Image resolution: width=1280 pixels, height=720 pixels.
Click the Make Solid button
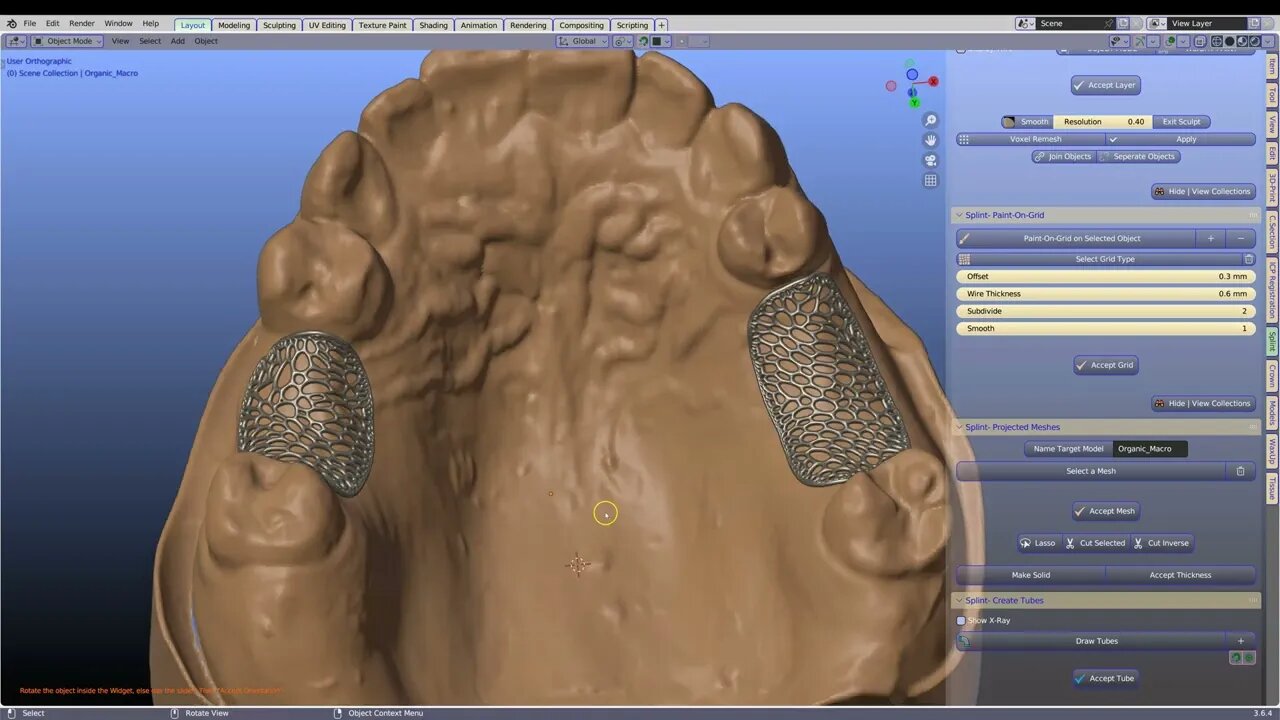(x=1031, y=575)
